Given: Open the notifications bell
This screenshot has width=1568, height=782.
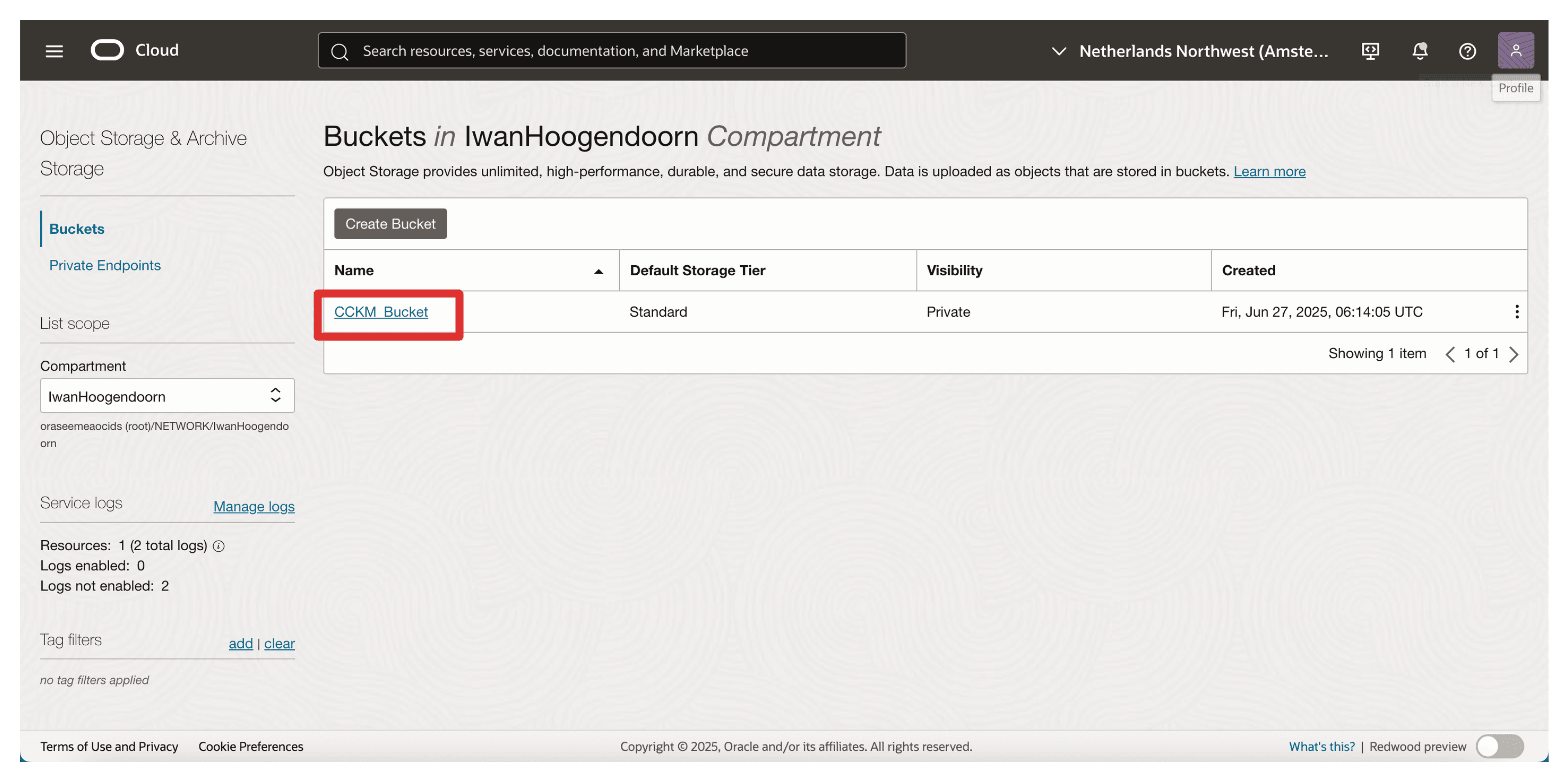Looking at the screenshot, I should (x=1419, y=51).
